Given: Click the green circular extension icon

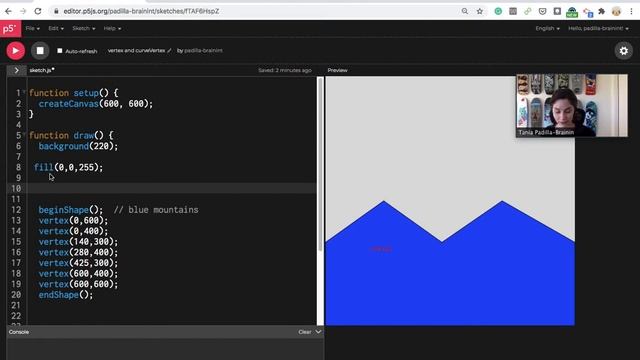Looking at the screenshot, I should pos(498,11).
